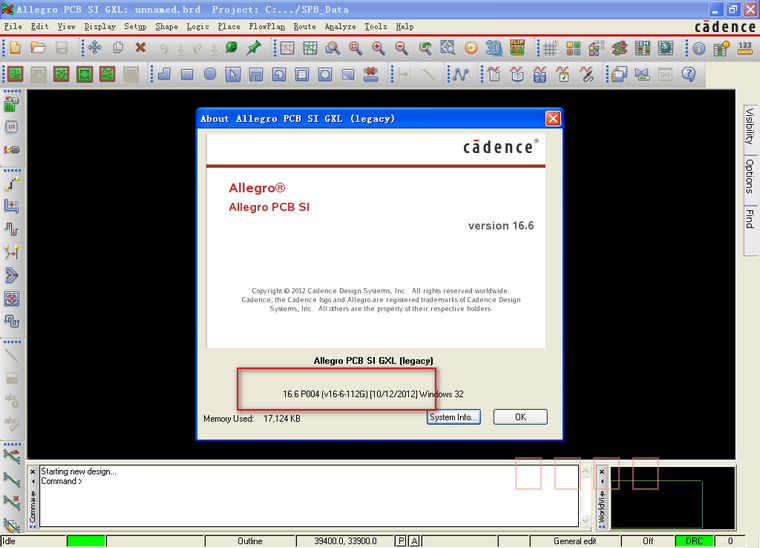Toggle the A button in status bar

tap(414, 541)
